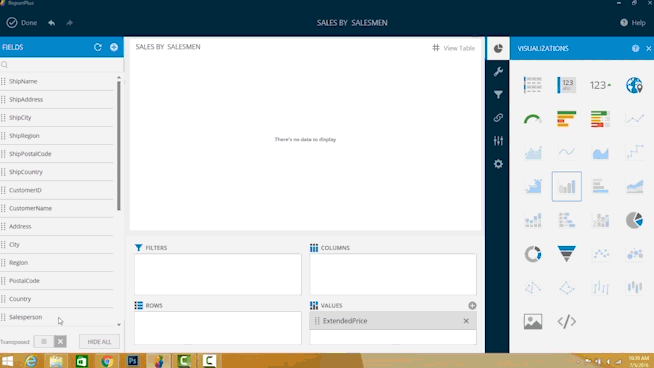Image resolution: width=654 pixels, height=368 pixels.
Task: Toggle Transposed list view button
Action: [x=44, y=342]
